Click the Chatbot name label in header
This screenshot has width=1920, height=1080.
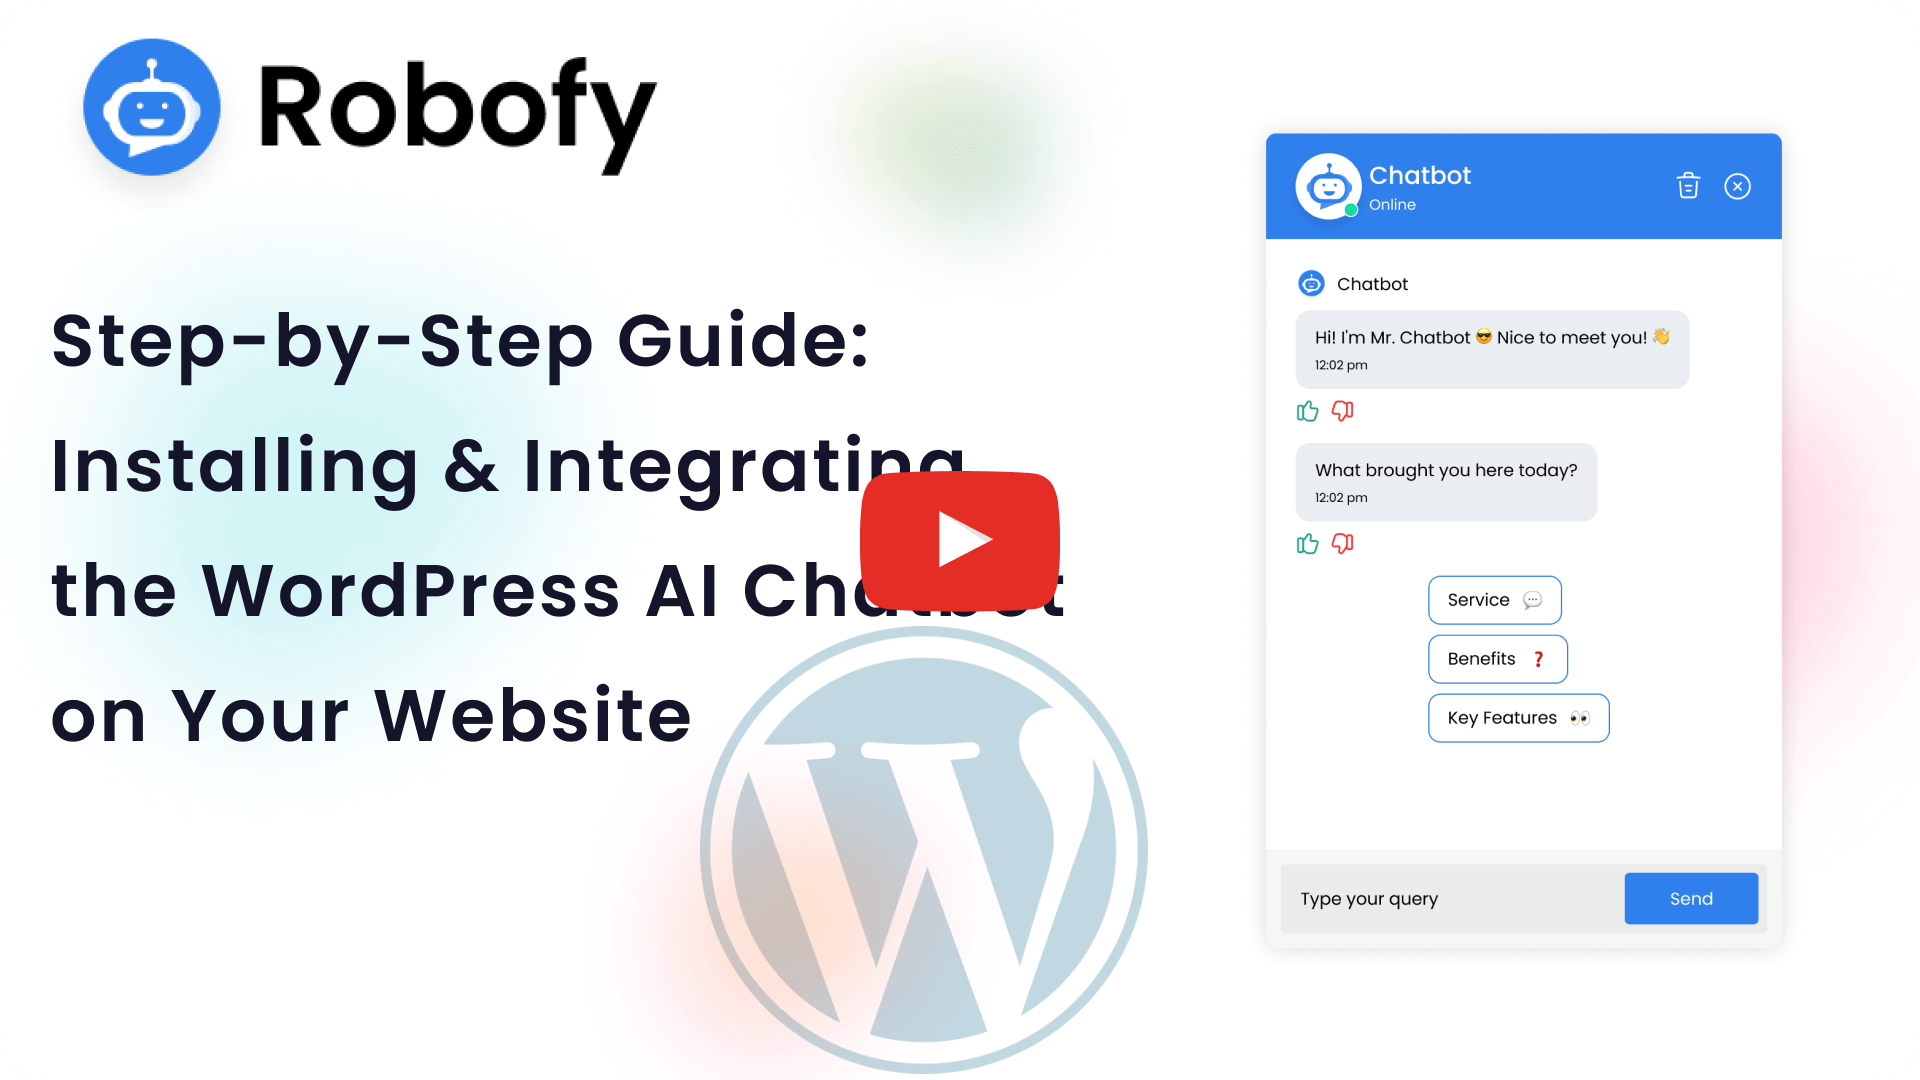click(x=1419, y=175)
